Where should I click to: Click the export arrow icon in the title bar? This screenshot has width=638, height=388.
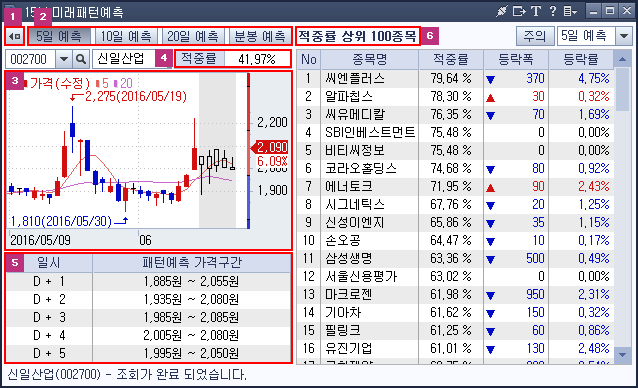coord(519,11)
